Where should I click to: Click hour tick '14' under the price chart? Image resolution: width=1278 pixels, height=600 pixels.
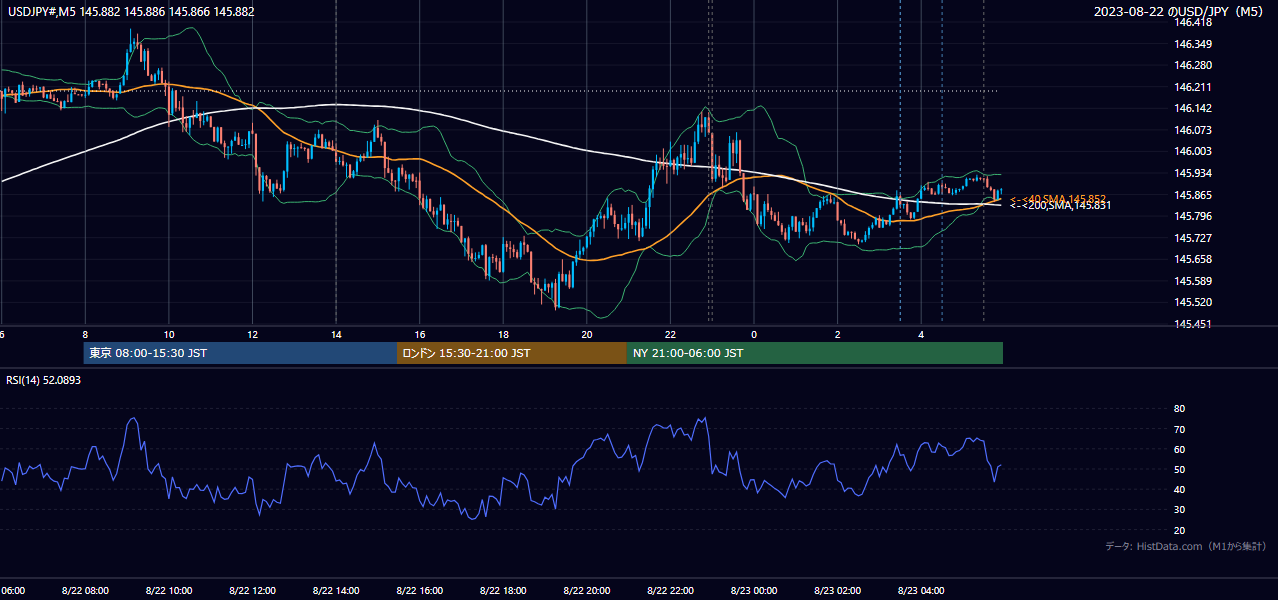click(336, 334)
